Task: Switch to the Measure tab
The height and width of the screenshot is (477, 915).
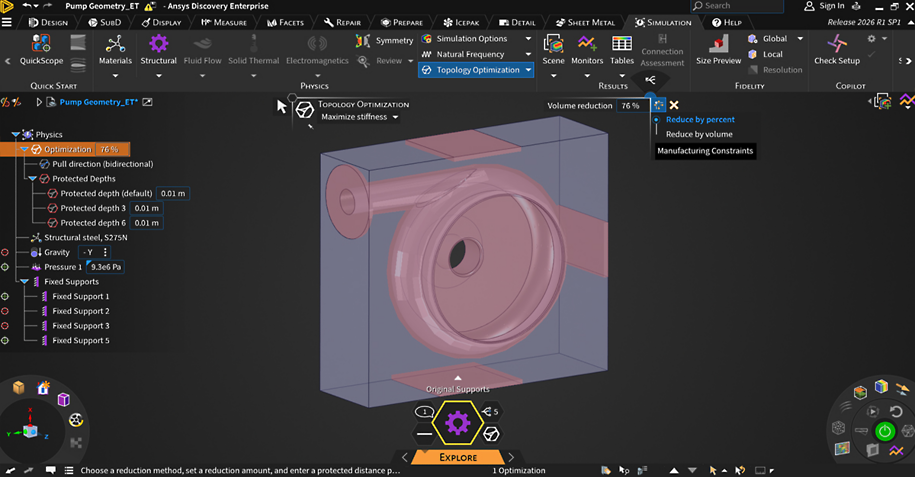Action: (x=223, y=22)
